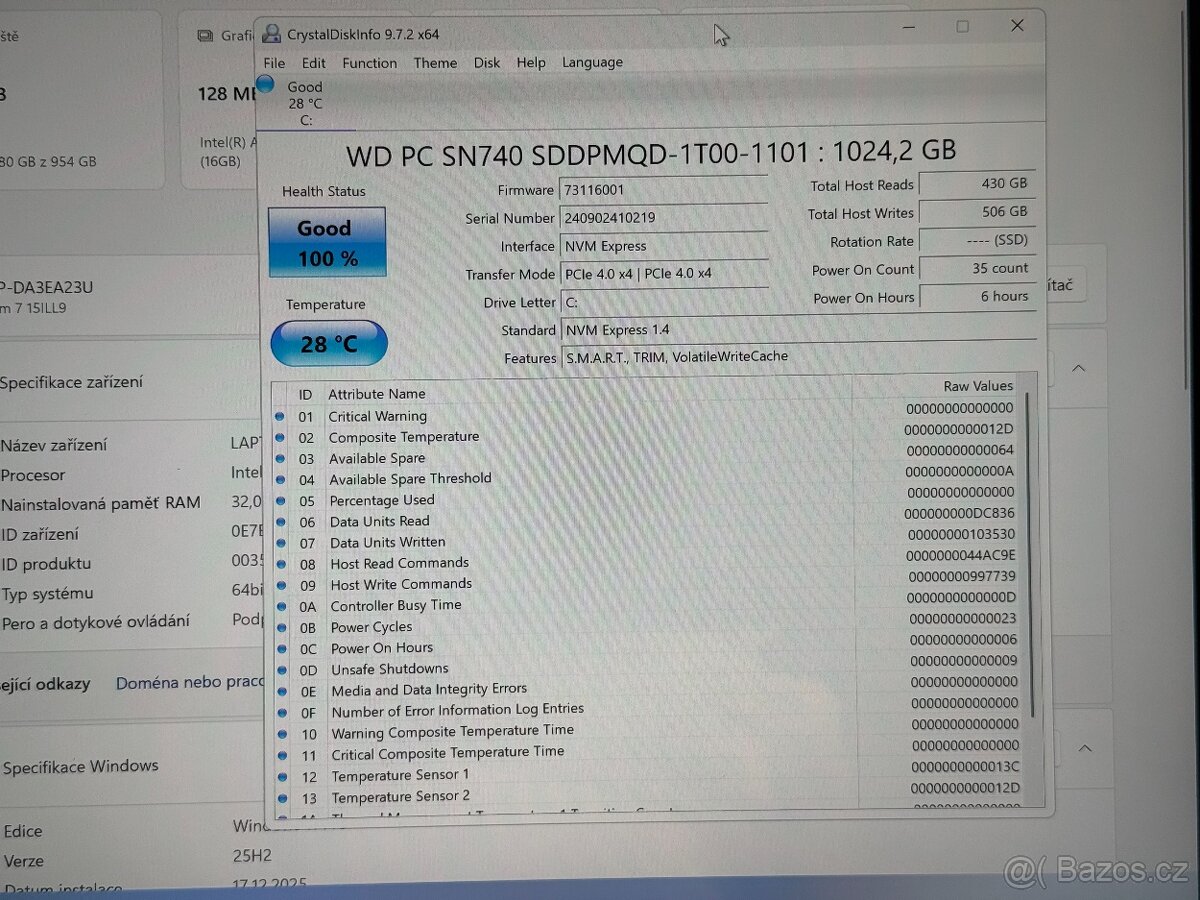Click the Good 100% health status indicator
Viewport: 1200px width, 900px height.
pyautogui.click(x=327, y=240)
